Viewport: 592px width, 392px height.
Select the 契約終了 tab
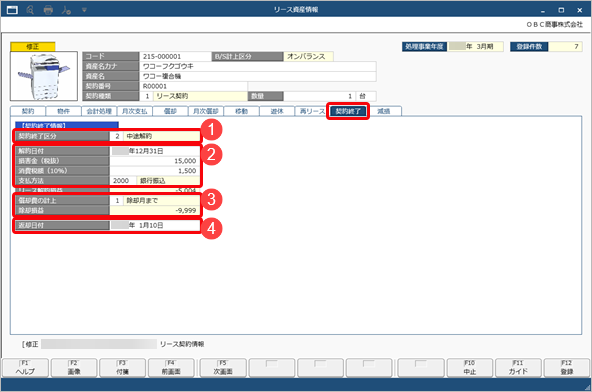click(348, 111)
